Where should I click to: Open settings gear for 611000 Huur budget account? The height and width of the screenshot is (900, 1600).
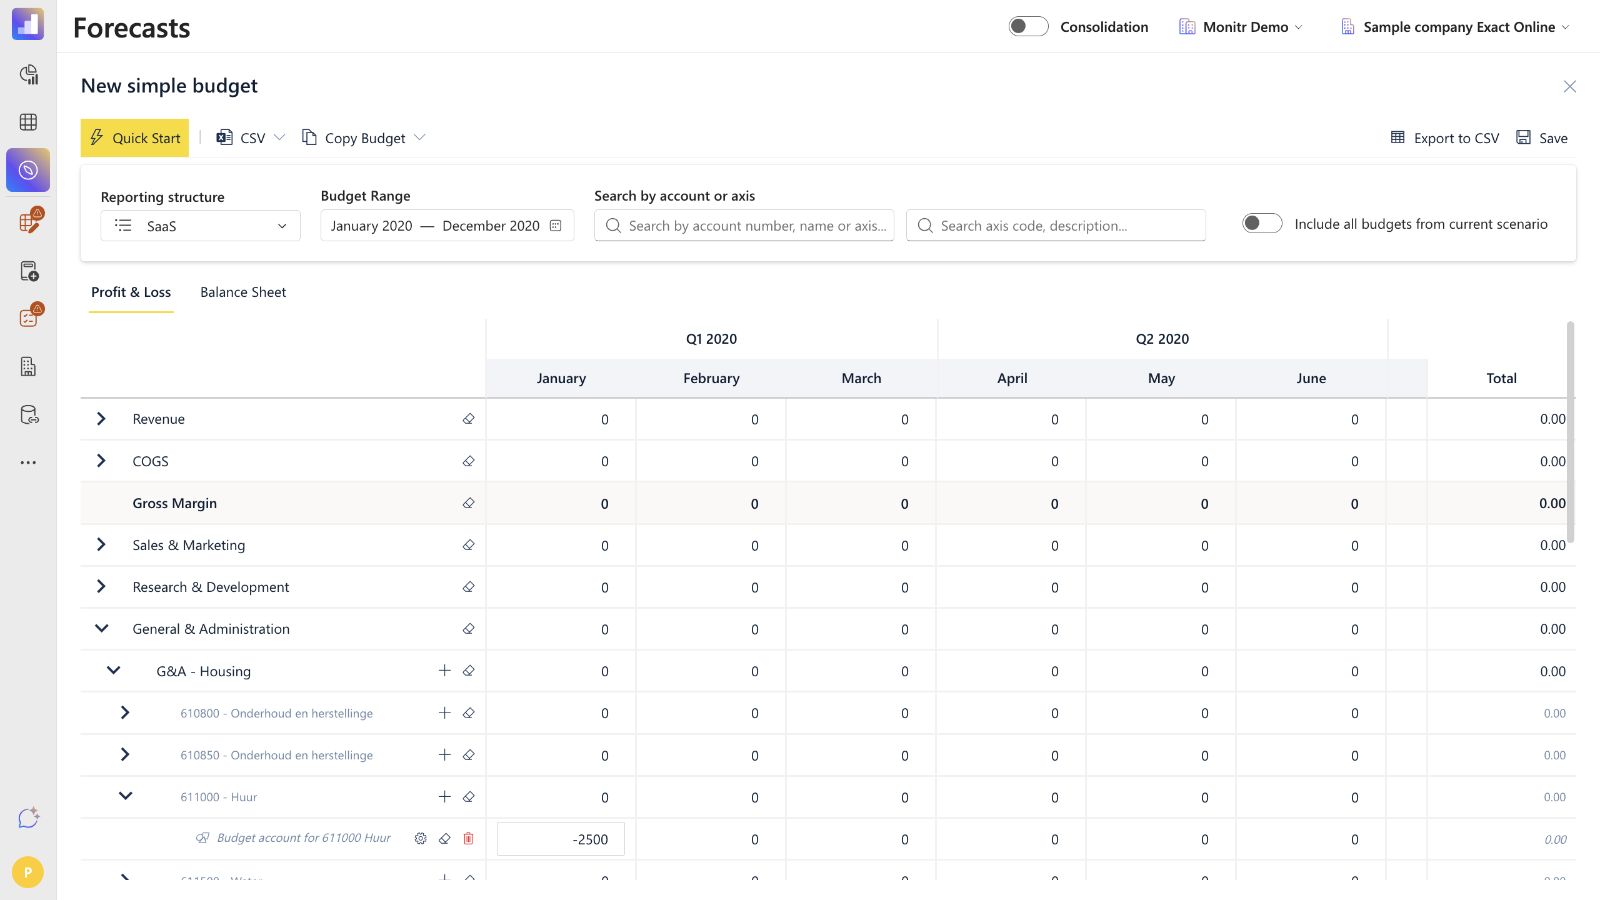pyautogui.click(x=420, y=838)
